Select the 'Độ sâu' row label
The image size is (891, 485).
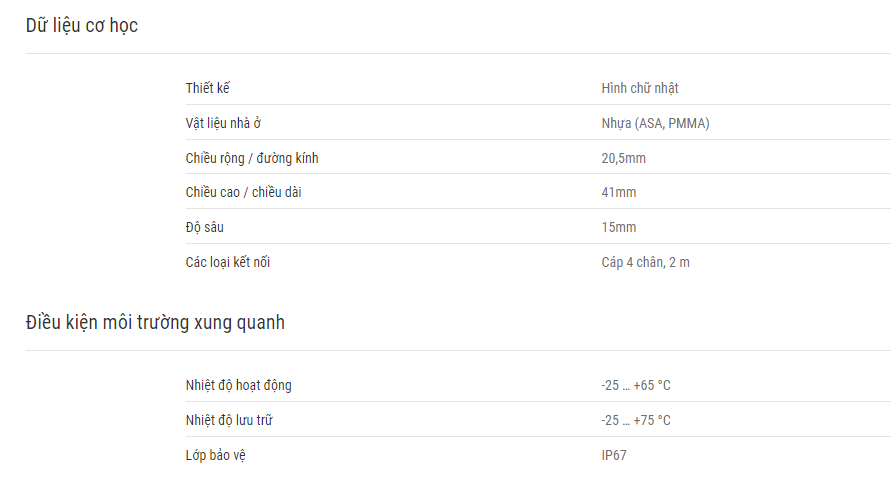pyautogui.click(x=205, y=227)
